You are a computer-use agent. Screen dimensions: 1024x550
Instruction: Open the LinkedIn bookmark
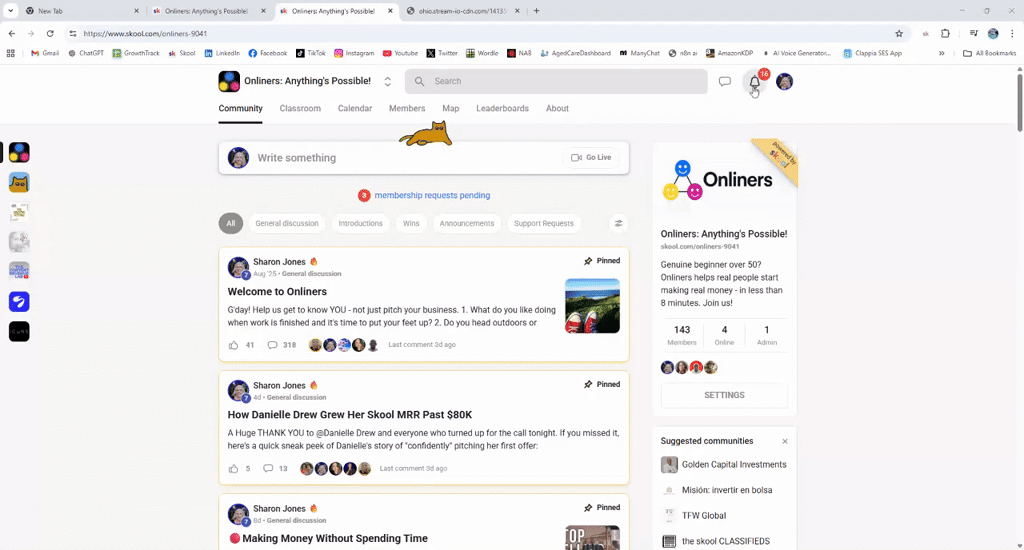coord(222,54)
